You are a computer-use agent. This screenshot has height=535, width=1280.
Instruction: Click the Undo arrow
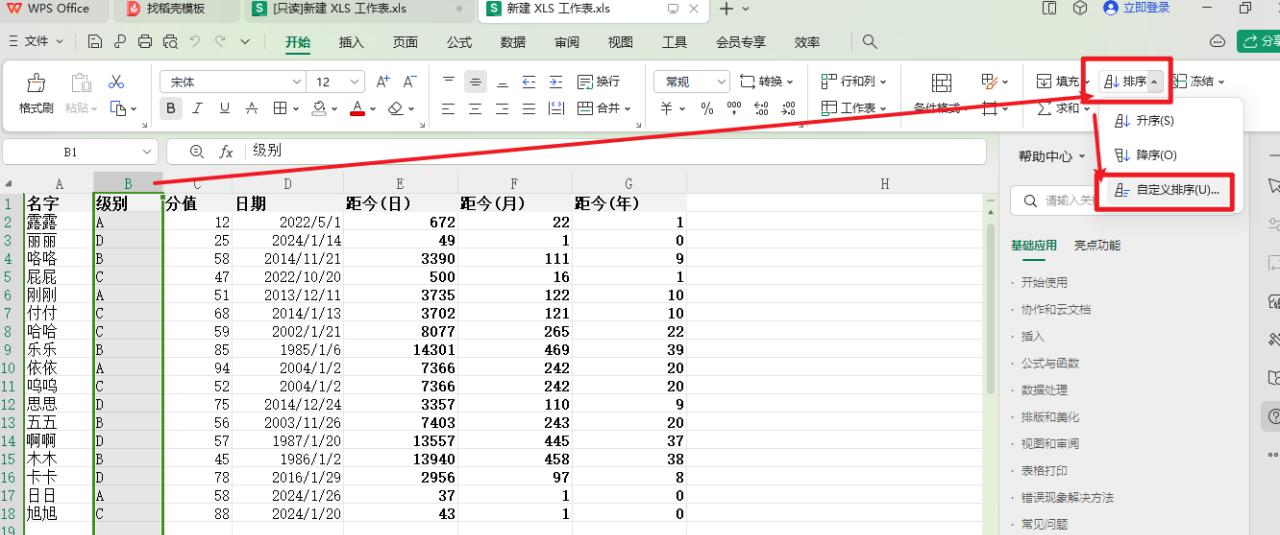[195, 42]
